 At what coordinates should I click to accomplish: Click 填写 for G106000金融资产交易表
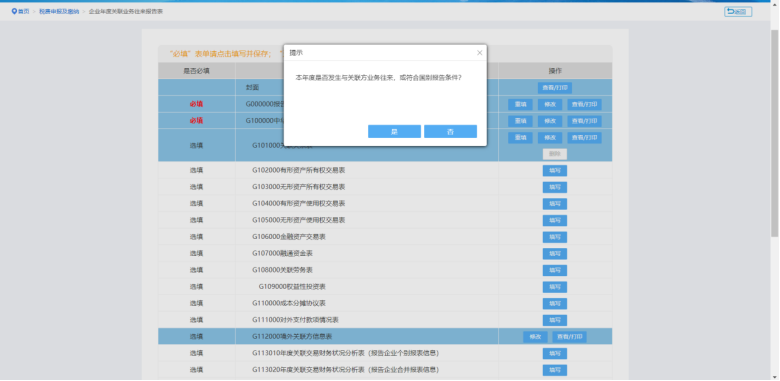pos(555,237)
